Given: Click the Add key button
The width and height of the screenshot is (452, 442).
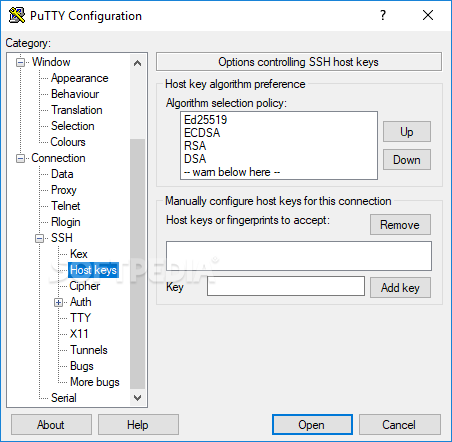Looking at the screenshot, I should 400,288.
